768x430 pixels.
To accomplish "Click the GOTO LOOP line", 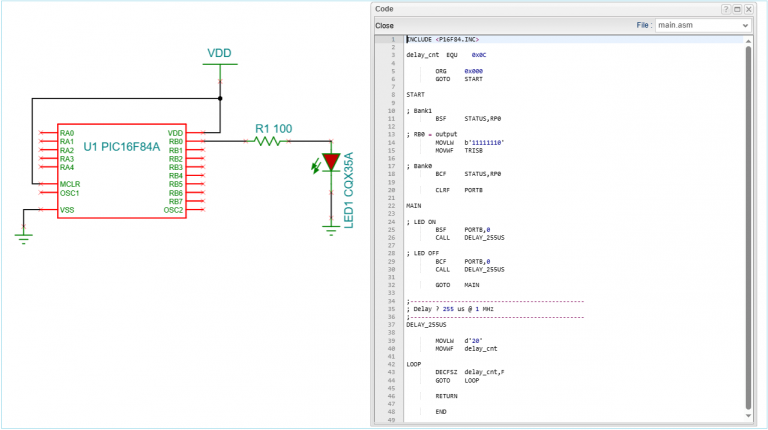I will coord(457,381).
